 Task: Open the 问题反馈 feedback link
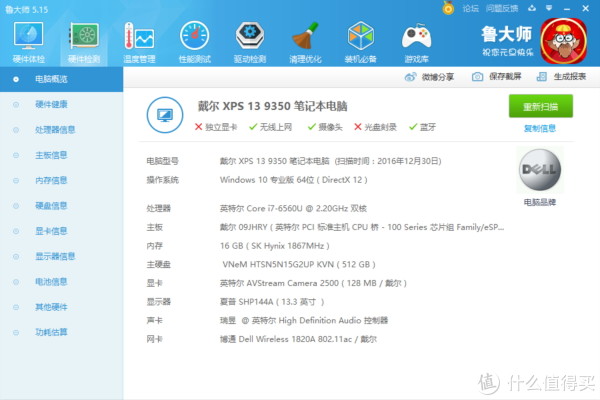[502, 8]
